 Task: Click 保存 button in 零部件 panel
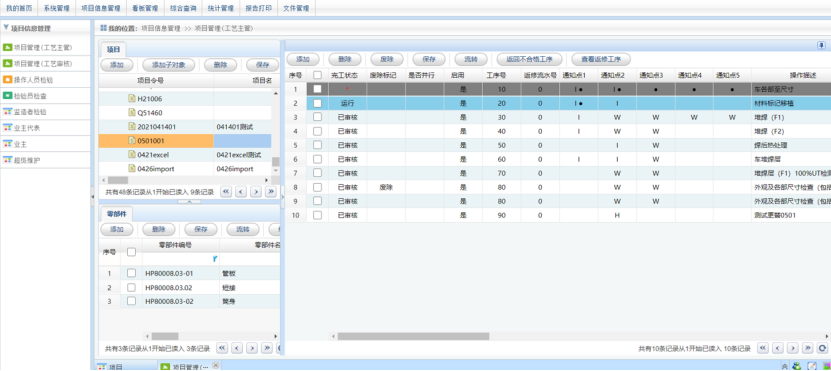pyautogui.click(x=201, y=229)
